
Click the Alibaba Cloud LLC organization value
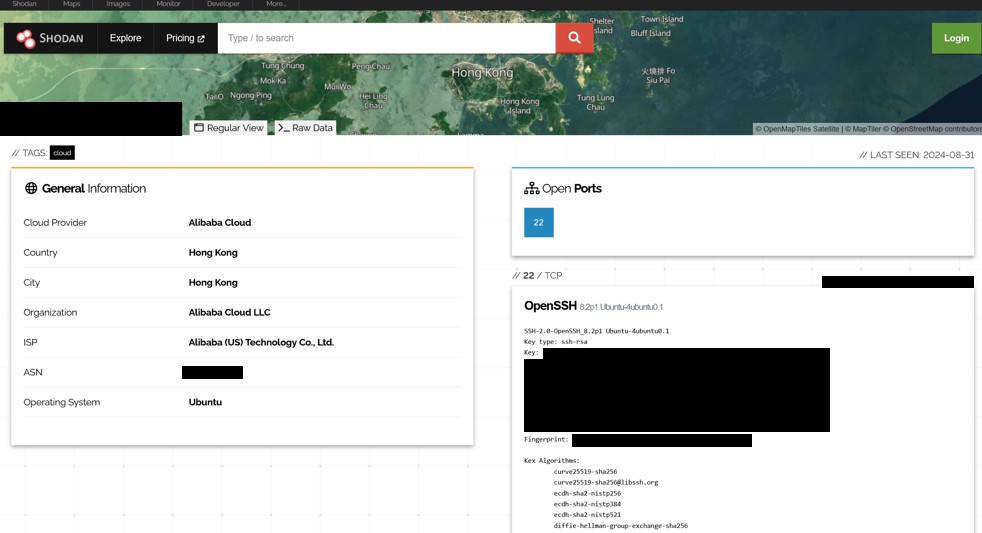point(229,312)
